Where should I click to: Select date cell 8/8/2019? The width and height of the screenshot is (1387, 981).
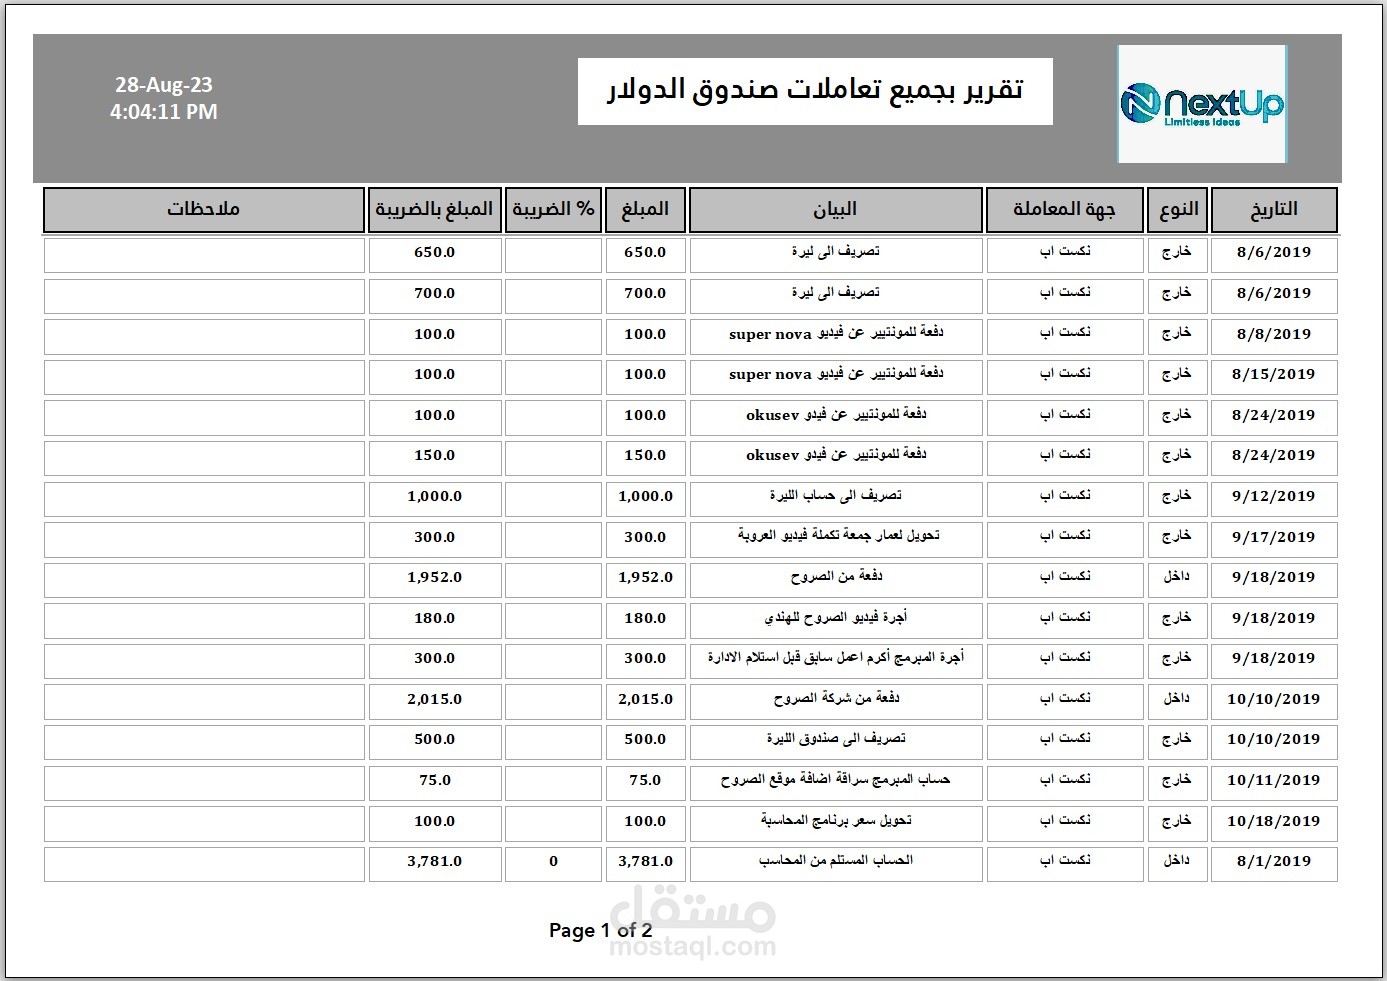pyautogui.click(x=1274, y=335)
